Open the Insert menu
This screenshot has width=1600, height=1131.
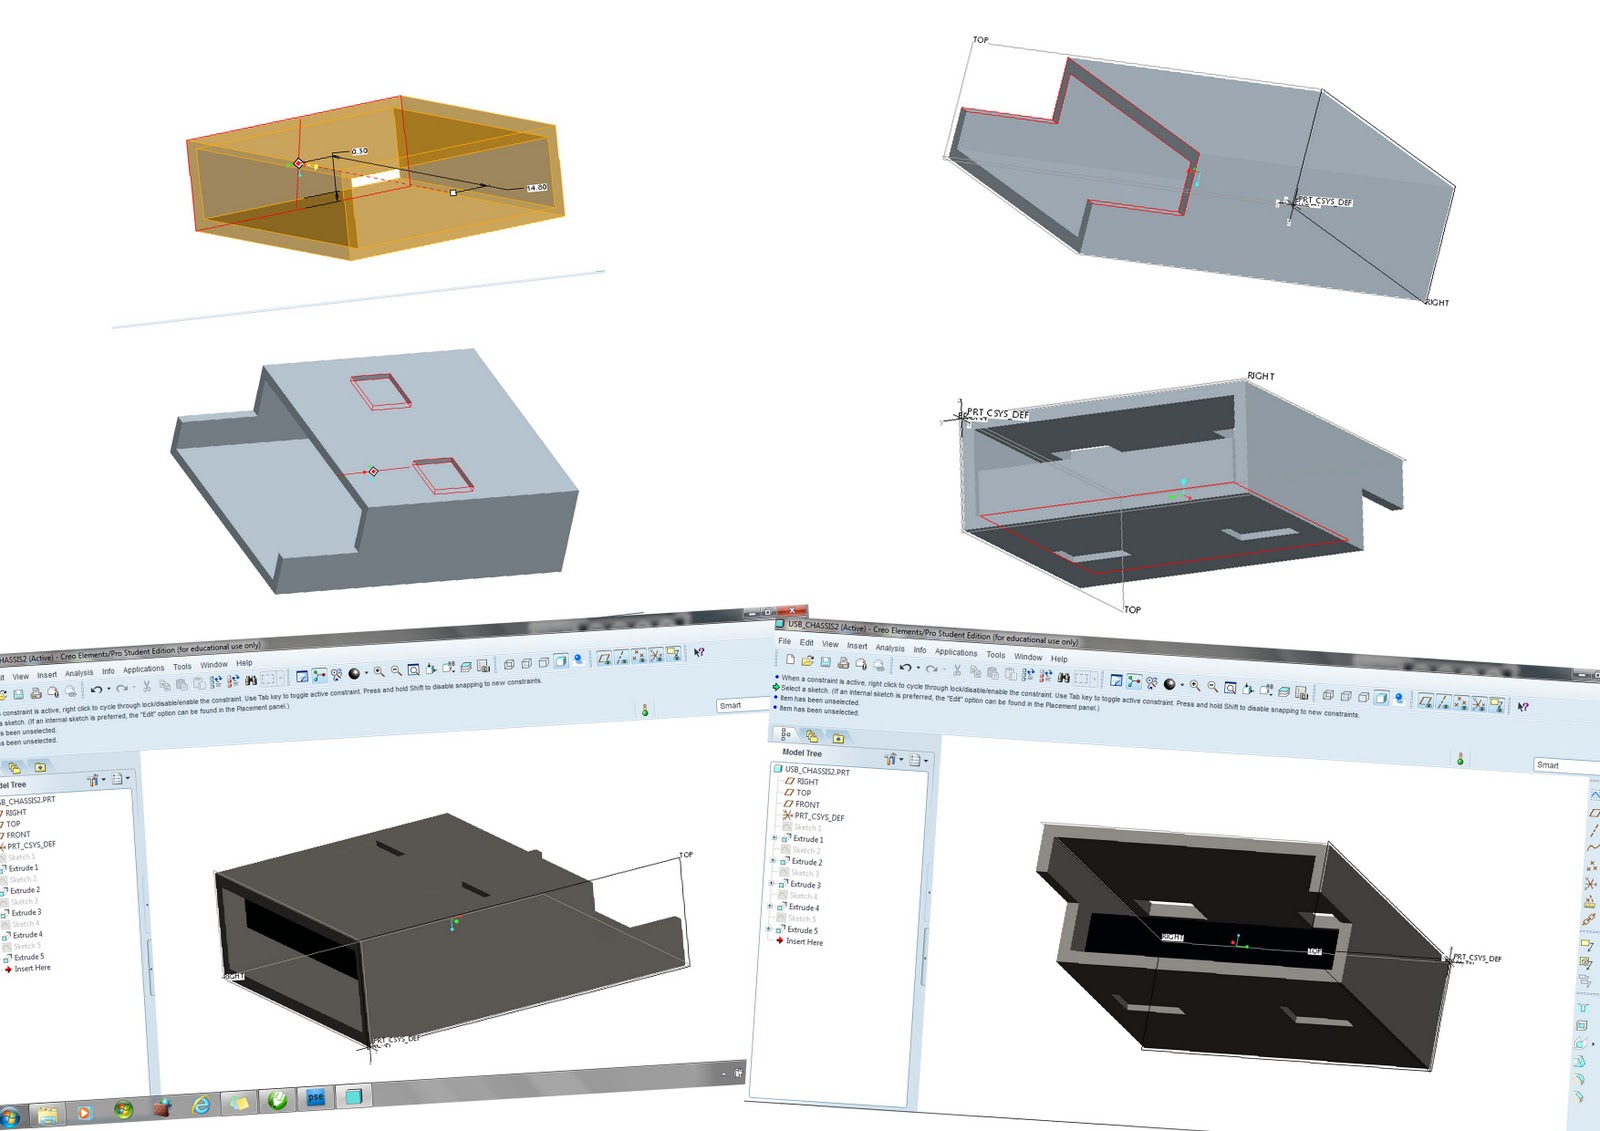tap(856, 646)
